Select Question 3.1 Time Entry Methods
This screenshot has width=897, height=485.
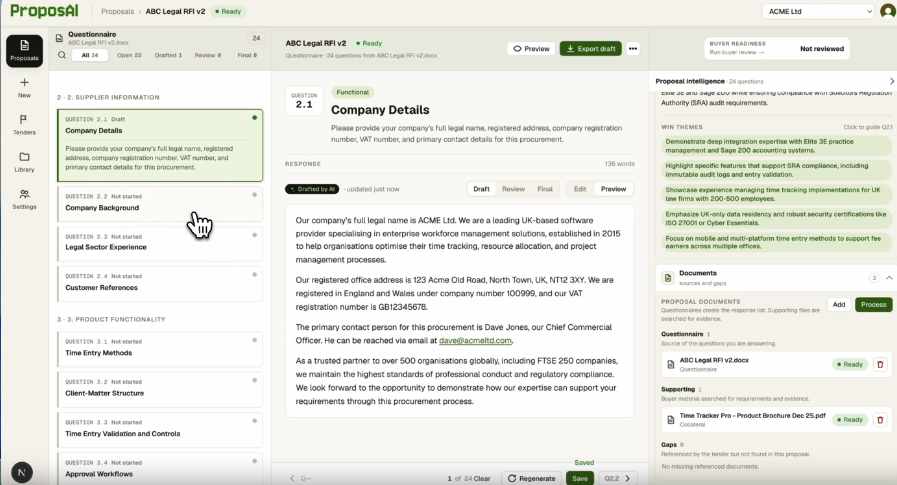pyautogui.click(x=160, y=349)
